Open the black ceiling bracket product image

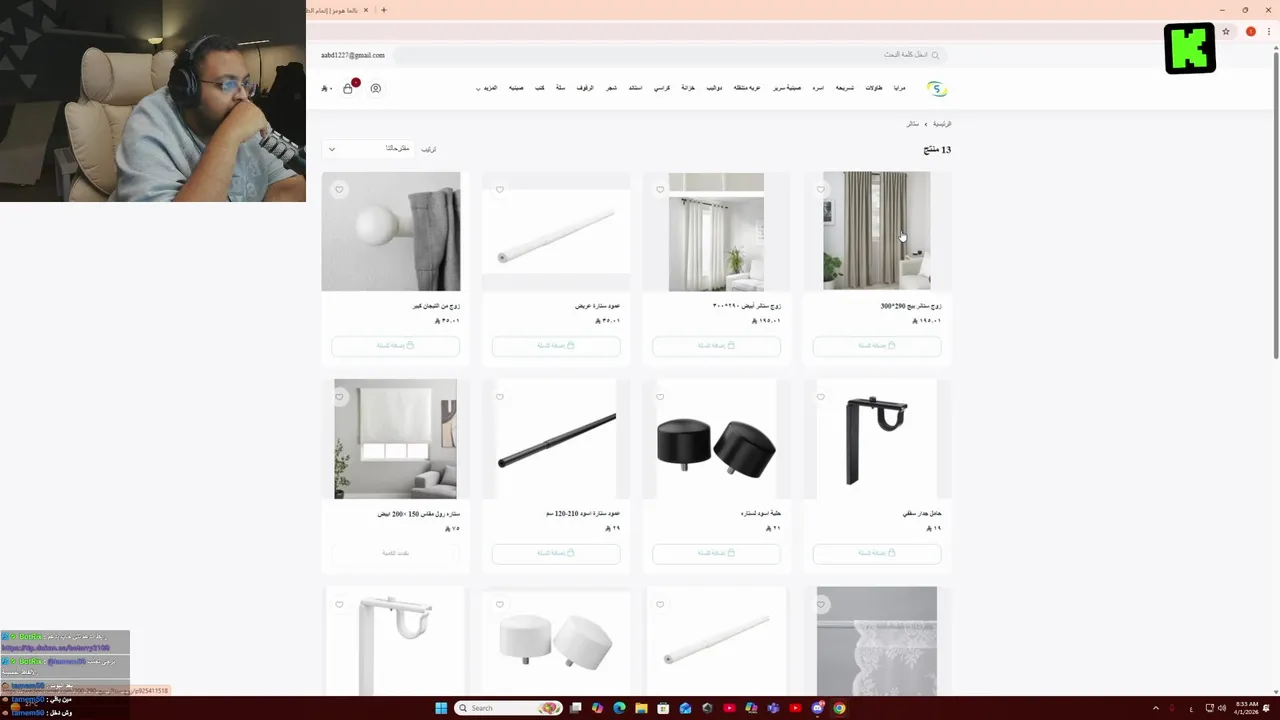click(877, 439)
